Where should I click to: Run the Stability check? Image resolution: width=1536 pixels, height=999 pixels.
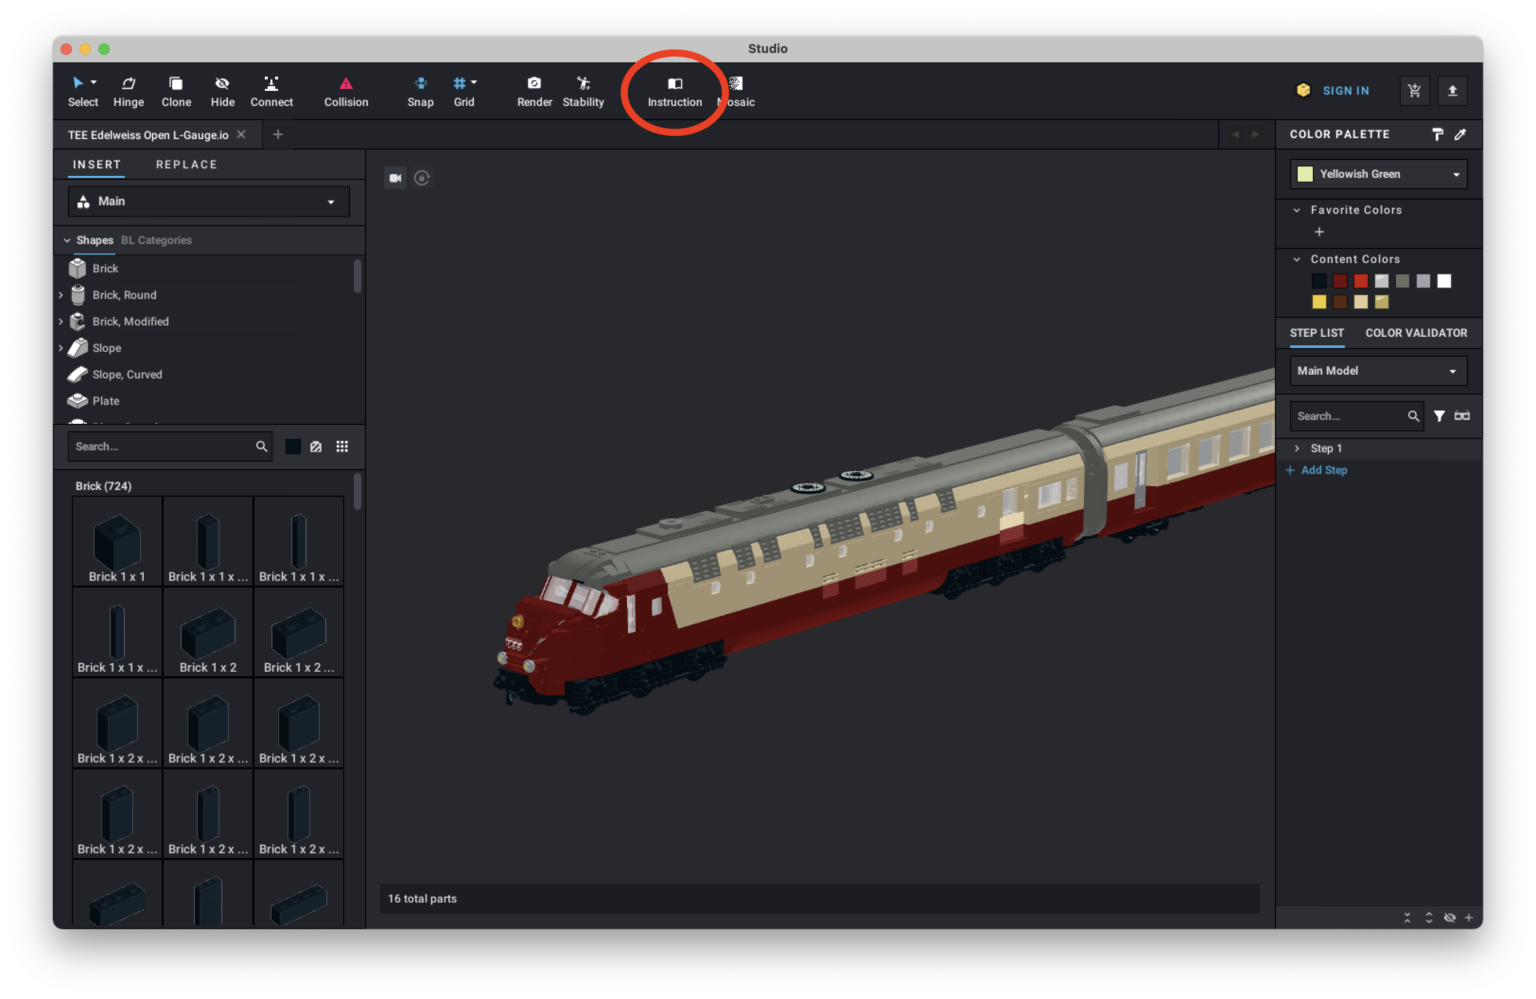pyautogui.click(x=583, y=90)
